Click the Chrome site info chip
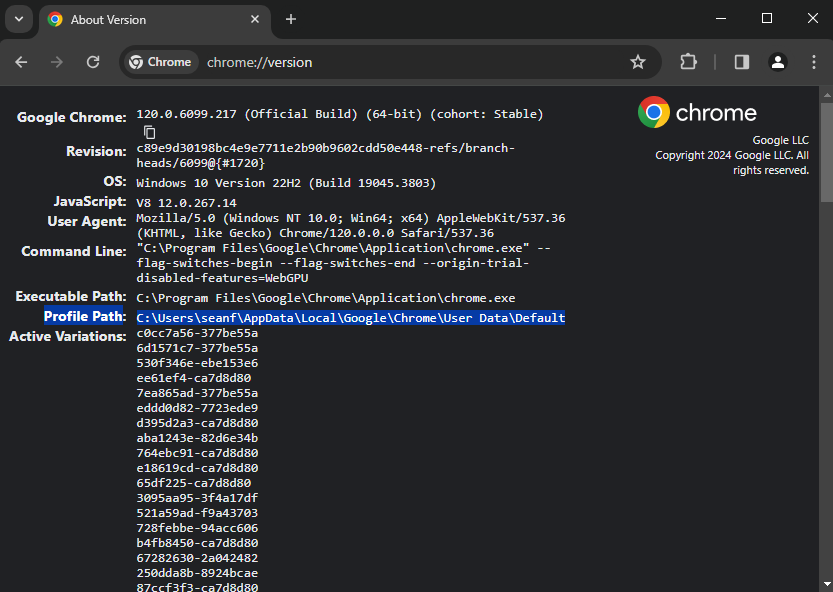This screenshot has width=833, height=592. tap(161, 62)
